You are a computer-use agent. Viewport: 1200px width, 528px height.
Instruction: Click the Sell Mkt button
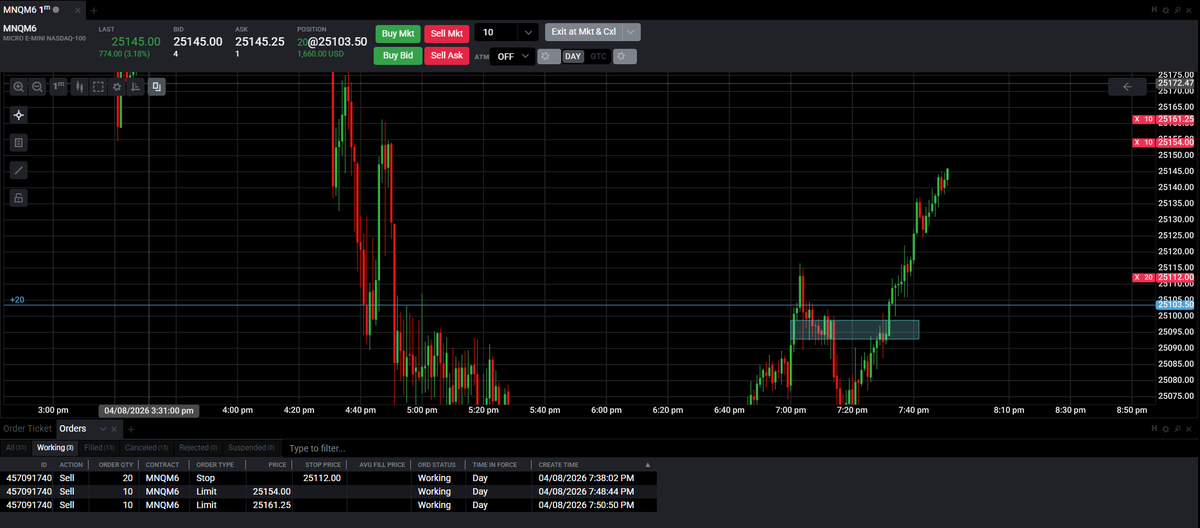447,33
